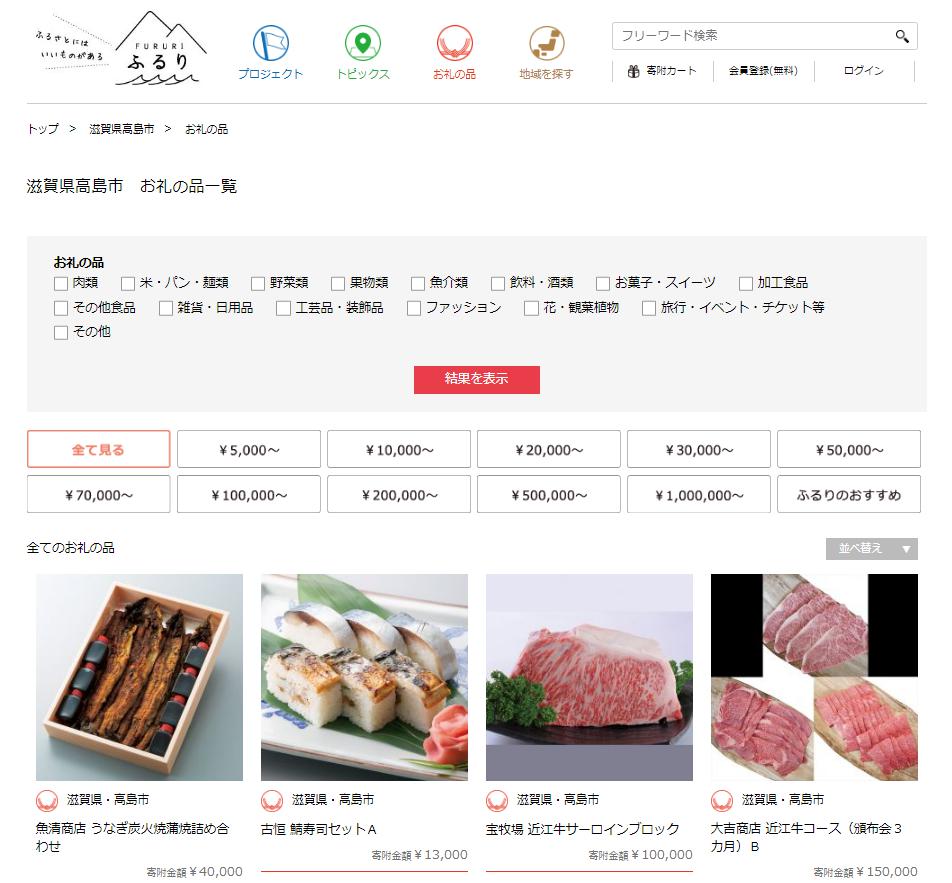Tick the 魚介類 checkbox
Screen dimensions: 952x883
tap(418, 284)
